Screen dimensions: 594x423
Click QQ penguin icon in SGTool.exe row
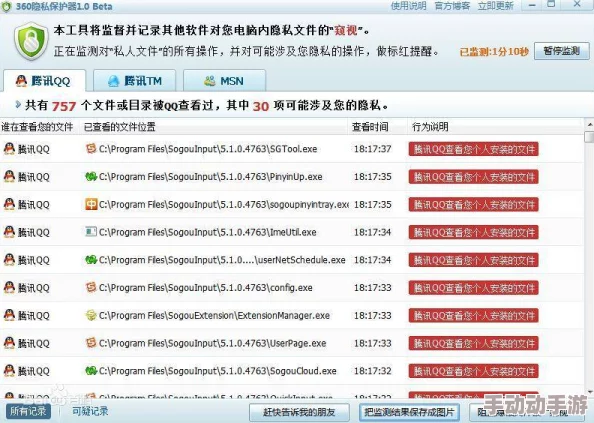click(9, 149)
